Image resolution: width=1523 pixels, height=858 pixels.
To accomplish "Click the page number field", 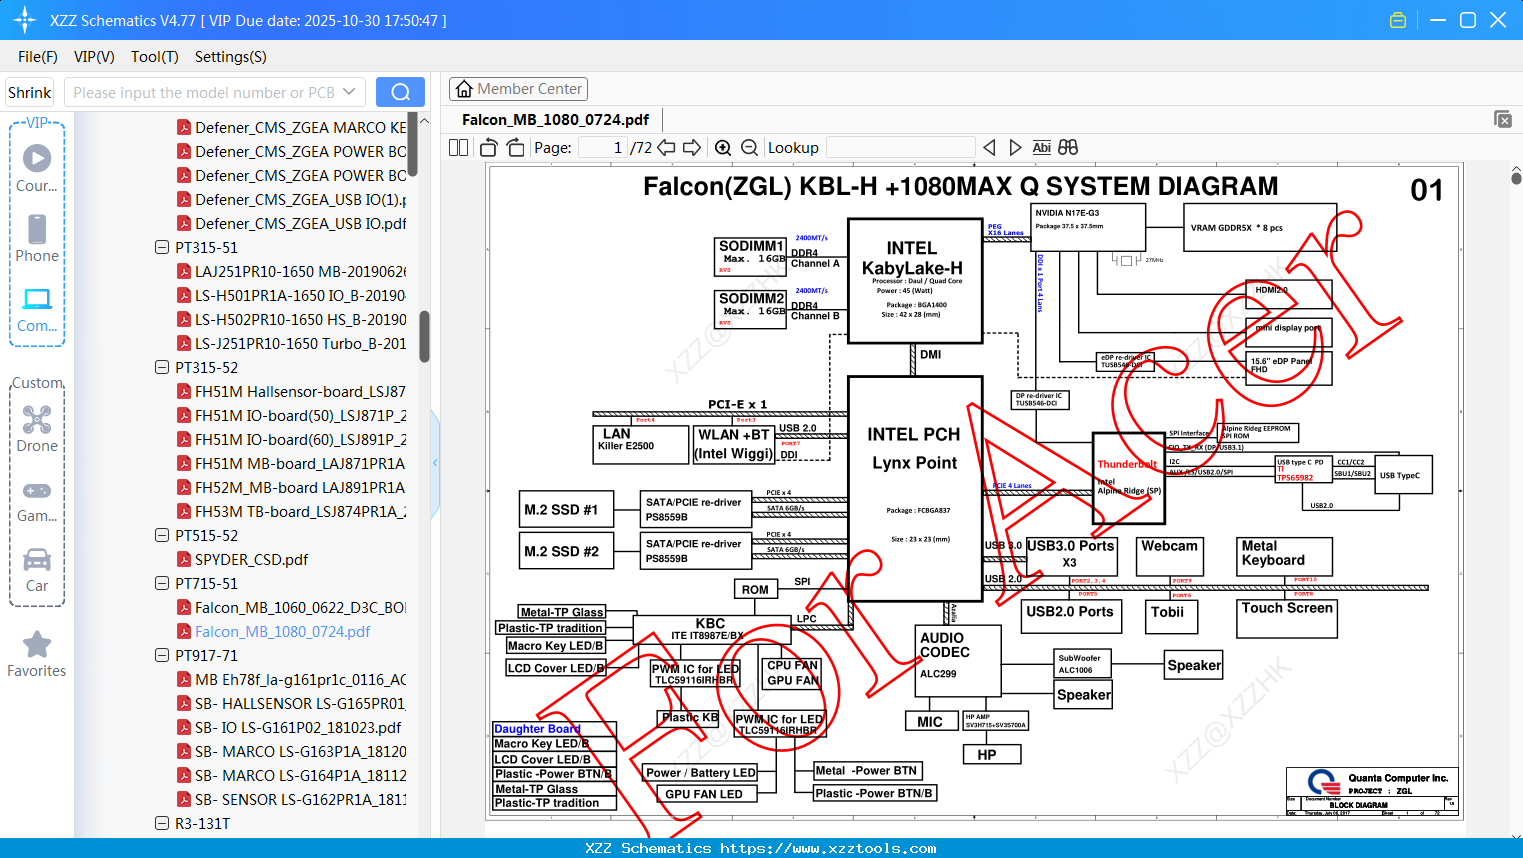I will point(602,147).
